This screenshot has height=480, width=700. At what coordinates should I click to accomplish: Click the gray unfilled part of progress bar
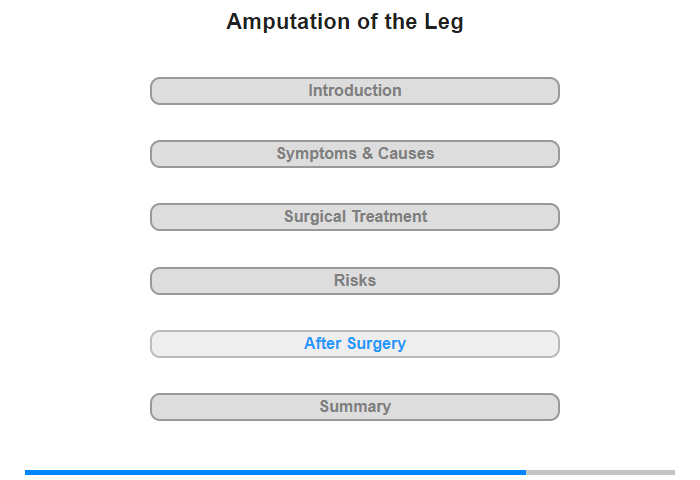pos(600,472)
